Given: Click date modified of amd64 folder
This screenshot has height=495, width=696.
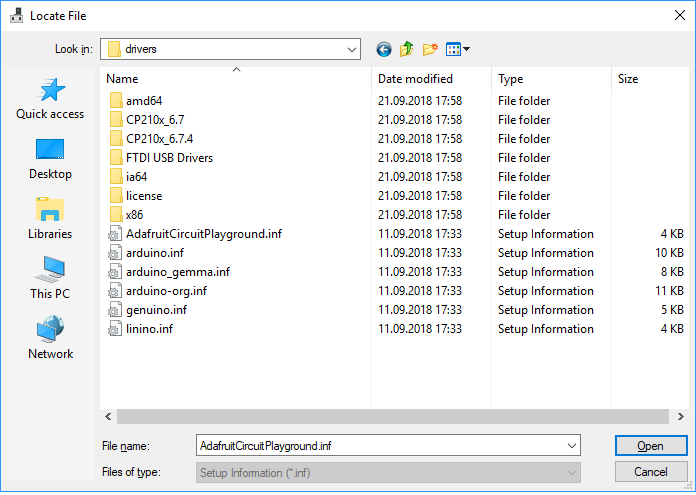Looking at the screenshot, I should pos(420,101).
